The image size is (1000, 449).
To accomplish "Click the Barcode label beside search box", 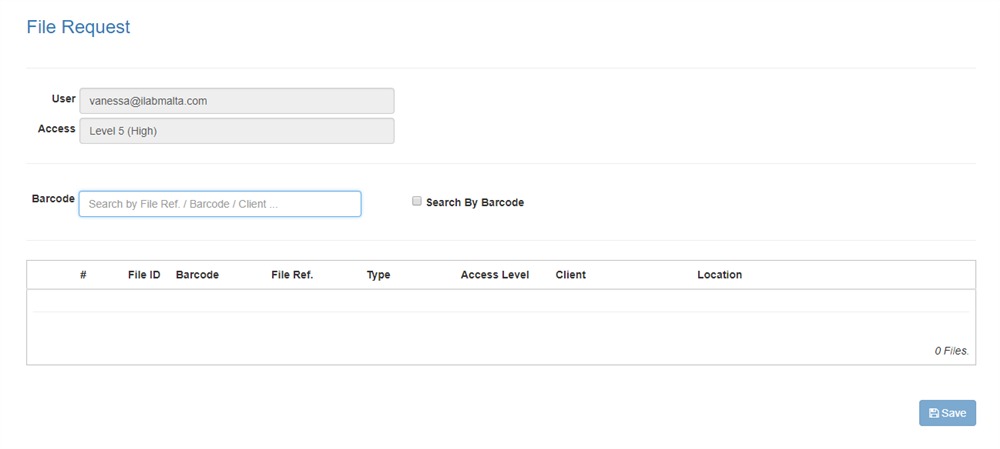I will point(53,199).
